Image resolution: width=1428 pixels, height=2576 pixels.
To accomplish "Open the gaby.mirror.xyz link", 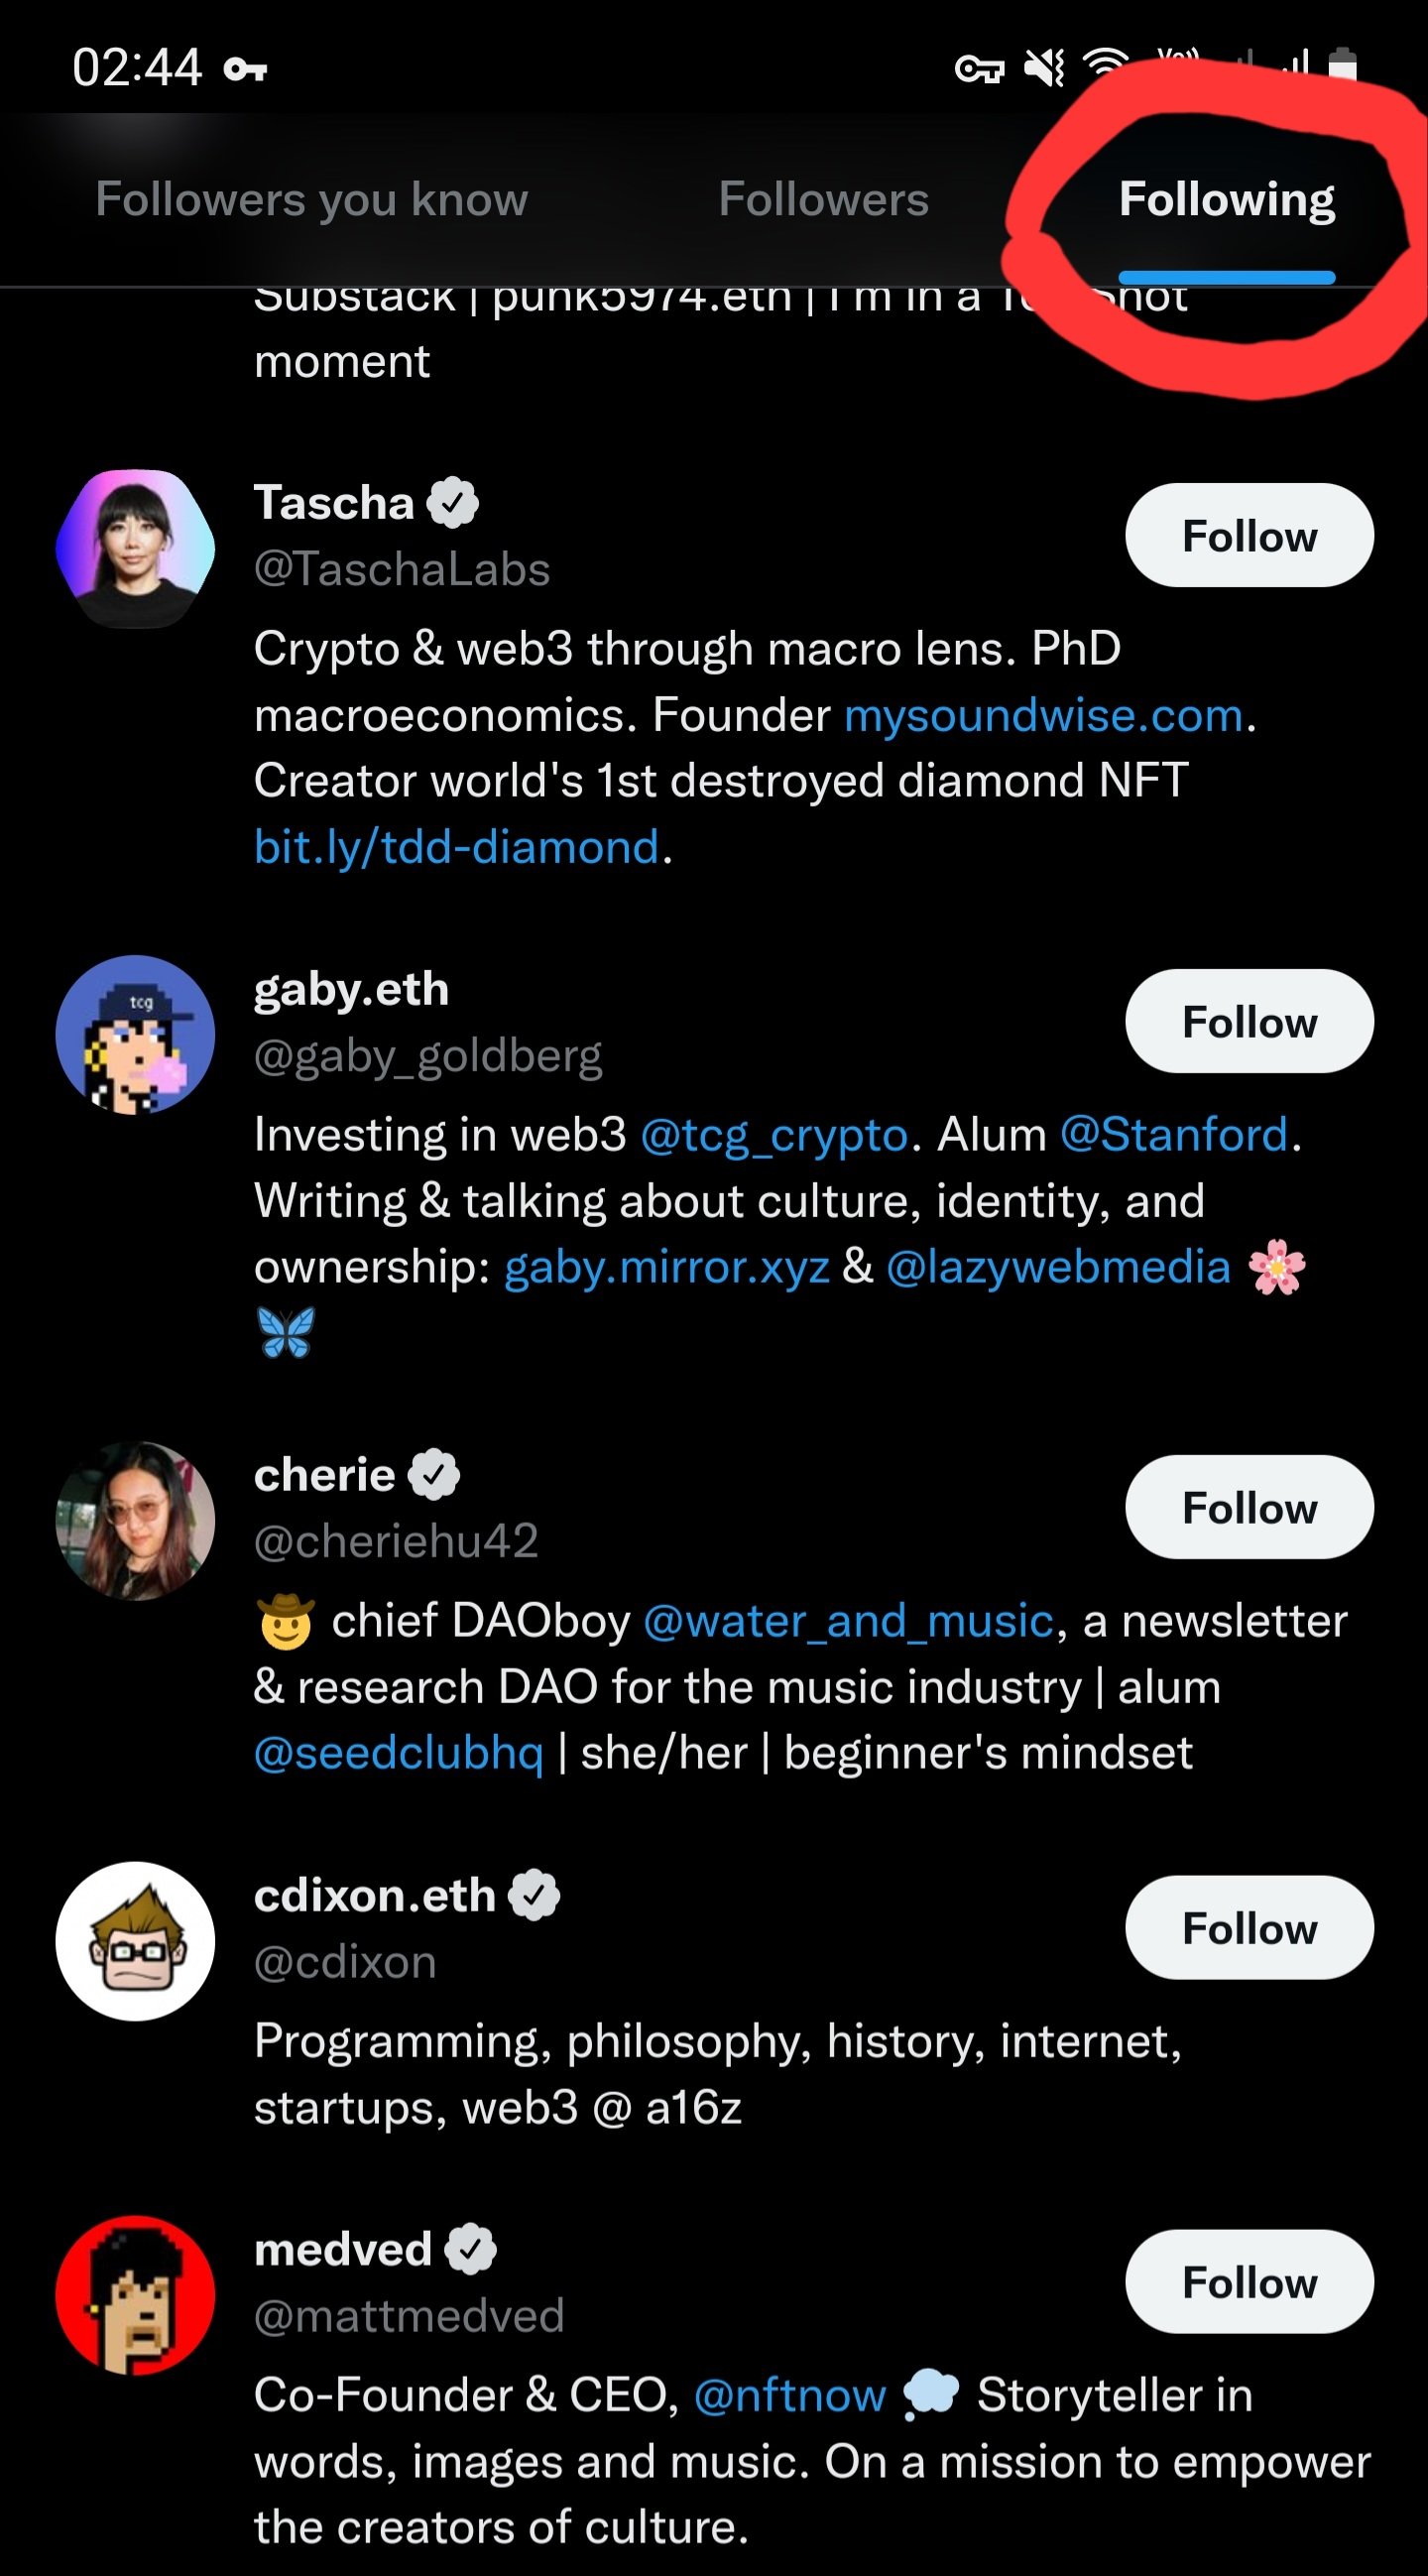I will (x=667, y=1267).
